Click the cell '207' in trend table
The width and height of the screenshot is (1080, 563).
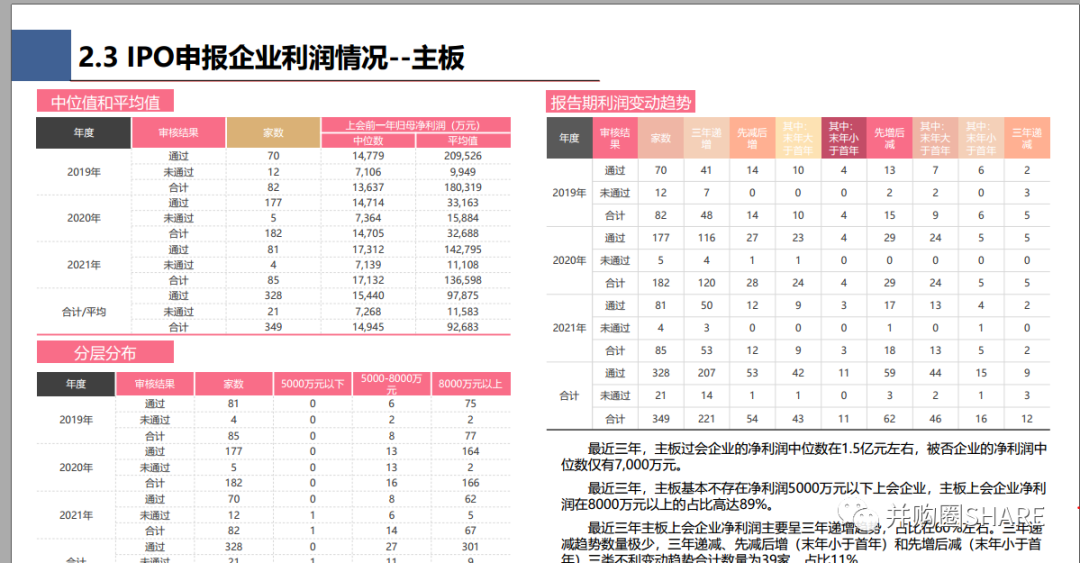707,373
